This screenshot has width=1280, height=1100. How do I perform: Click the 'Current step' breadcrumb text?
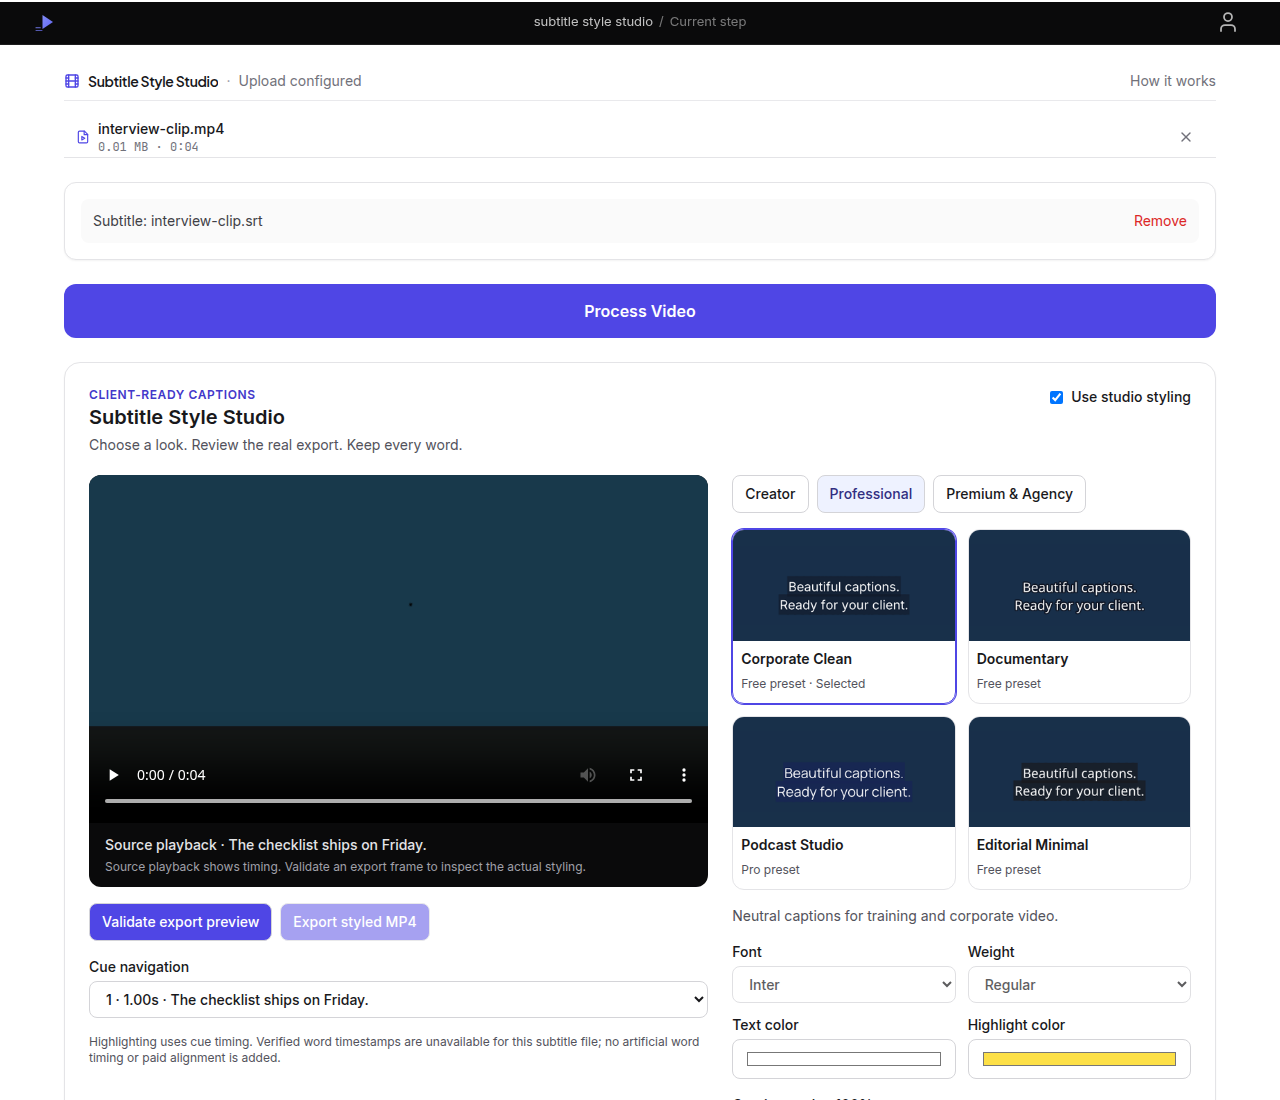click(708, 22)
